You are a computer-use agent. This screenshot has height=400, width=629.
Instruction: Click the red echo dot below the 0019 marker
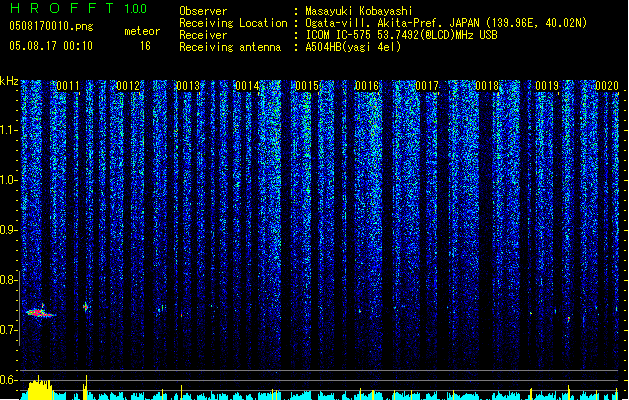click(x=568, y=319)
